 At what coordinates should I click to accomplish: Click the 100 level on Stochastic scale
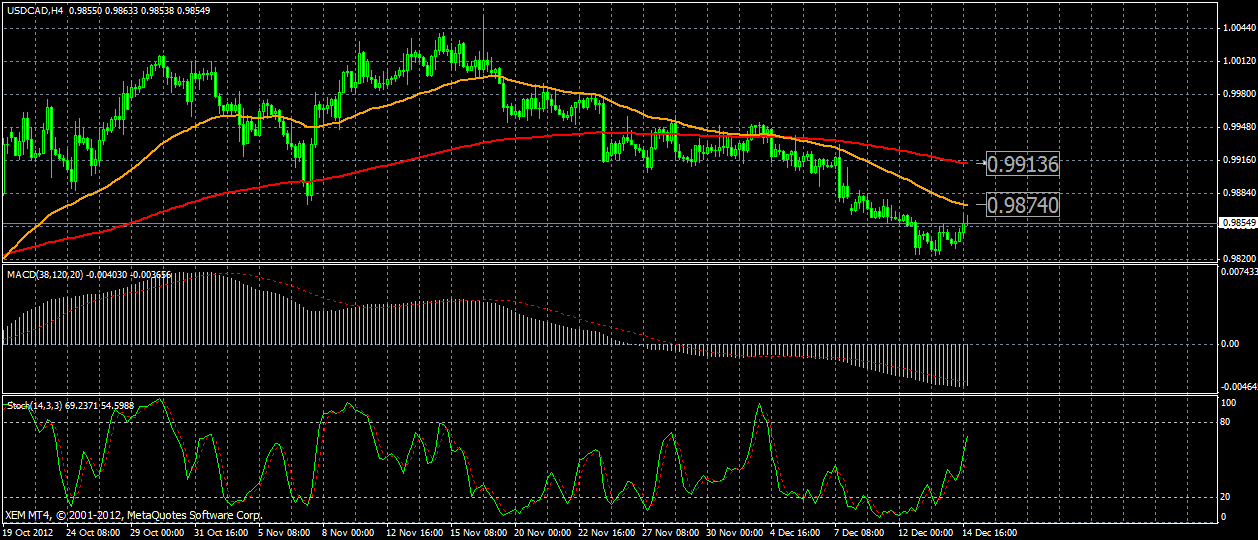click(1228, 402)
